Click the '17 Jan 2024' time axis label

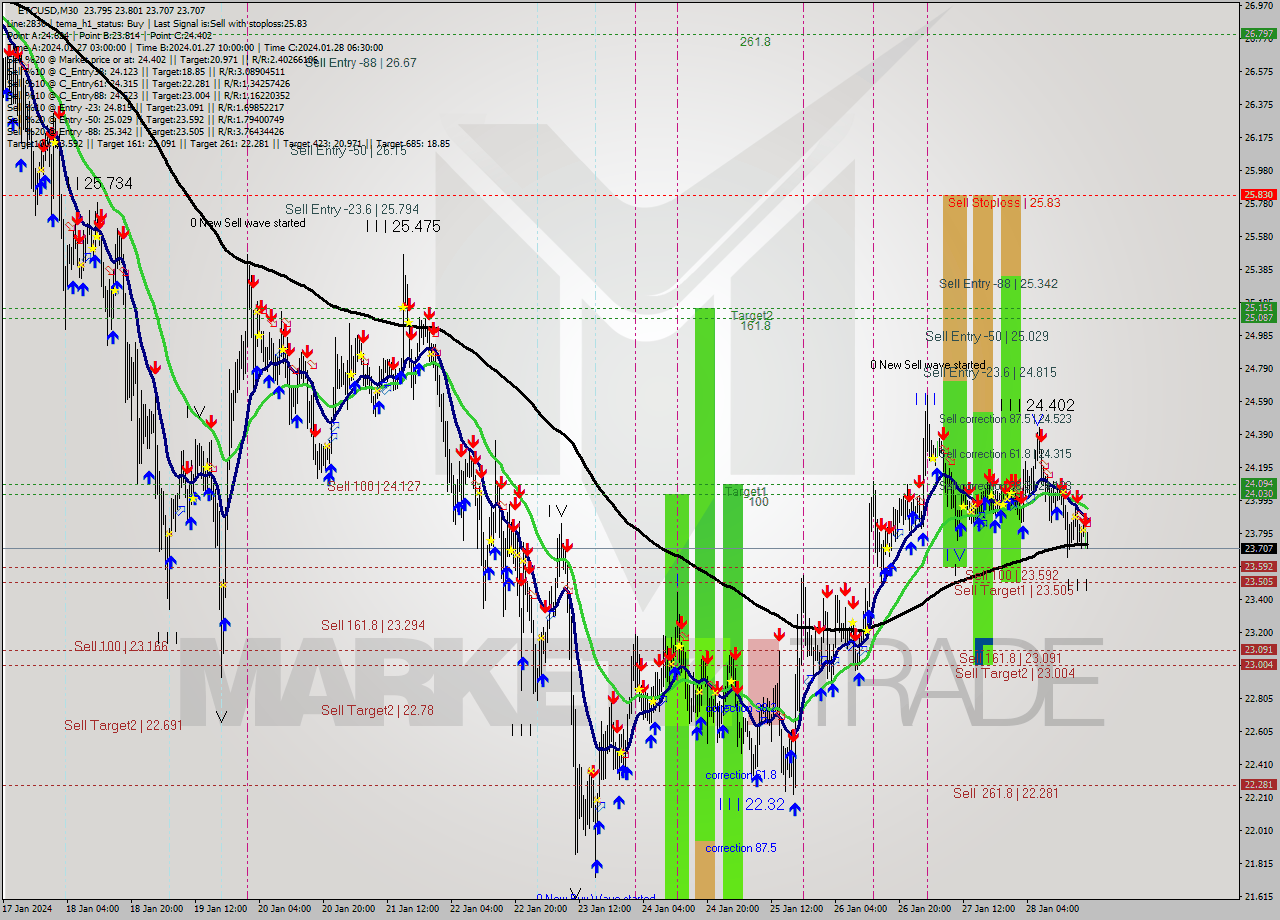pyautogui.click(x=27, y=909)
